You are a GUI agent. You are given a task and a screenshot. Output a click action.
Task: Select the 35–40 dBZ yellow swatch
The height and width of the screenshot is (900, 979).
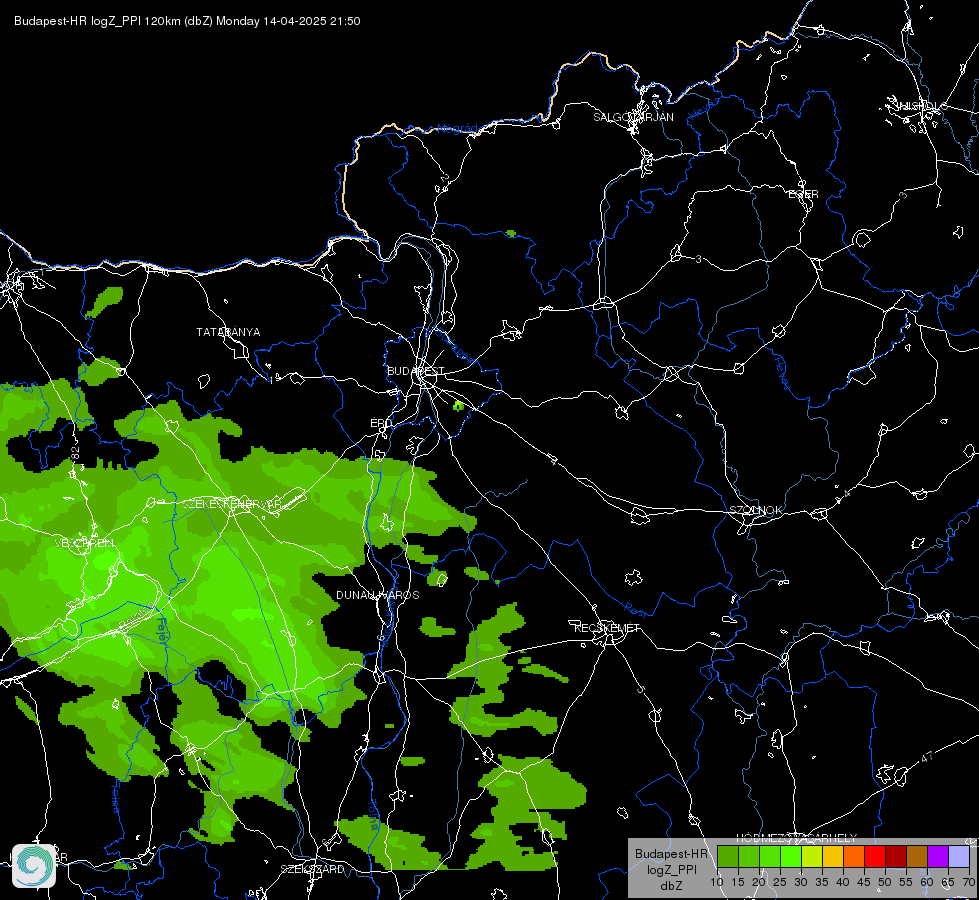tap(833, 856)
